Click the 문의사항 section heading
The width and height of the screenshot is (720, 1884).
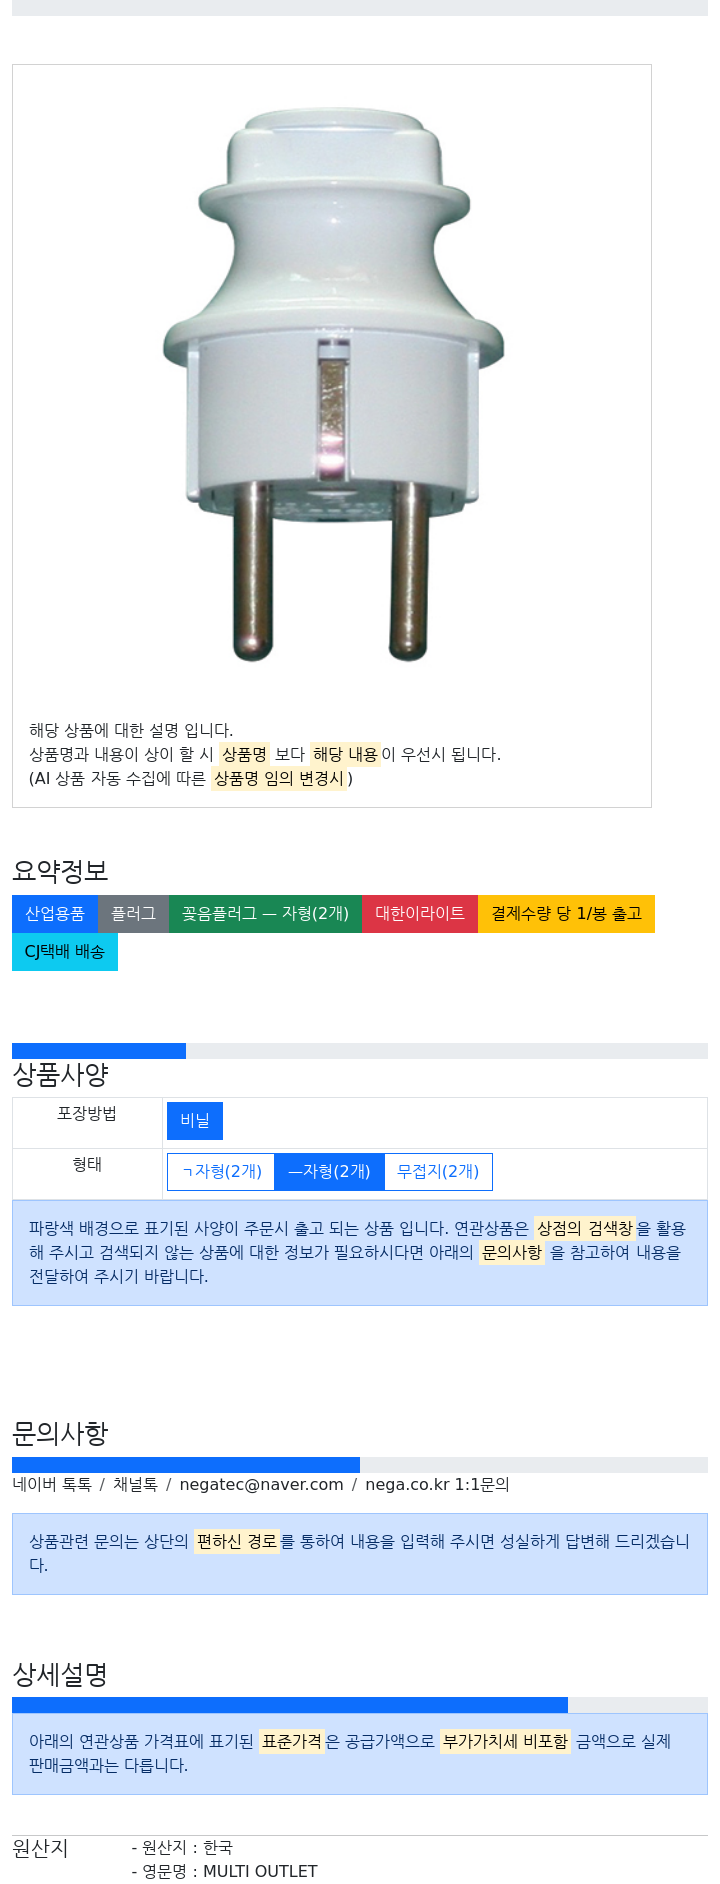(60, 1434)
